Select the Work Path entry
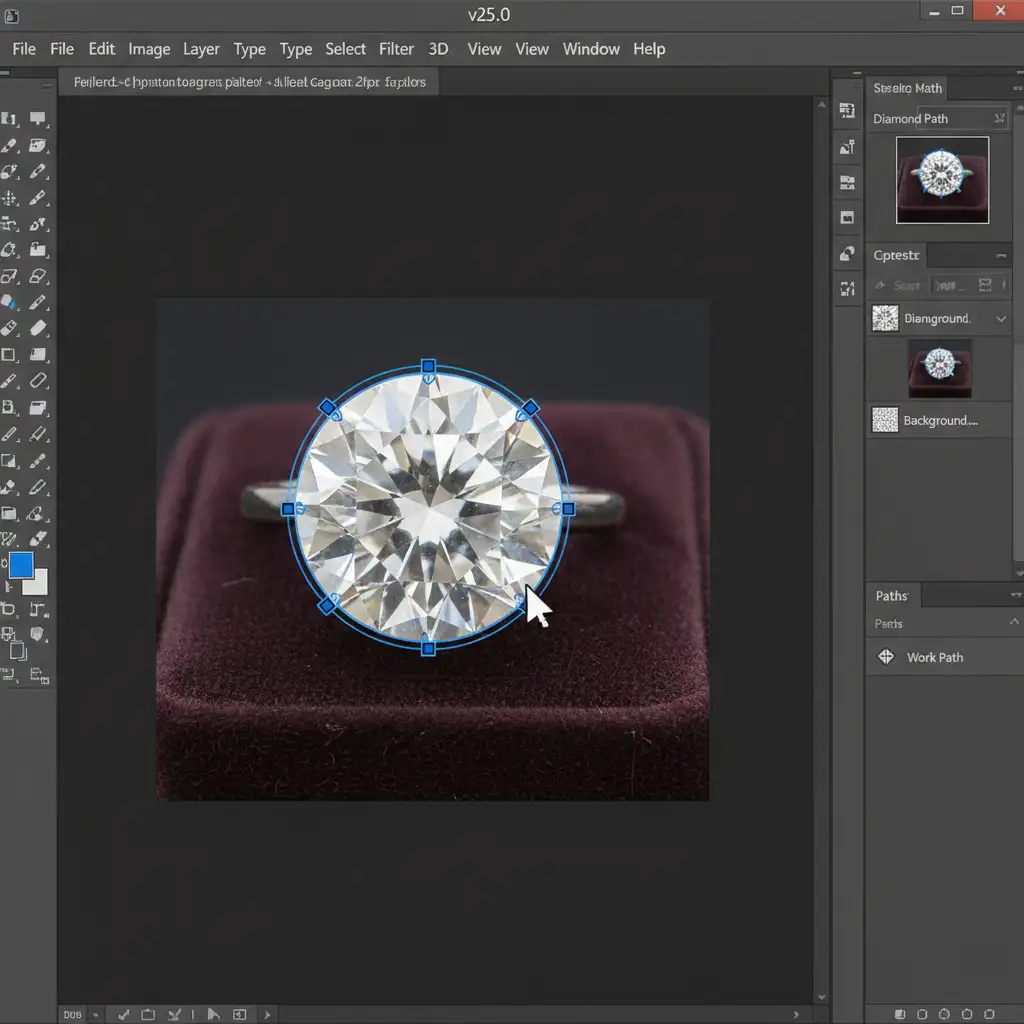 point(935,657)
